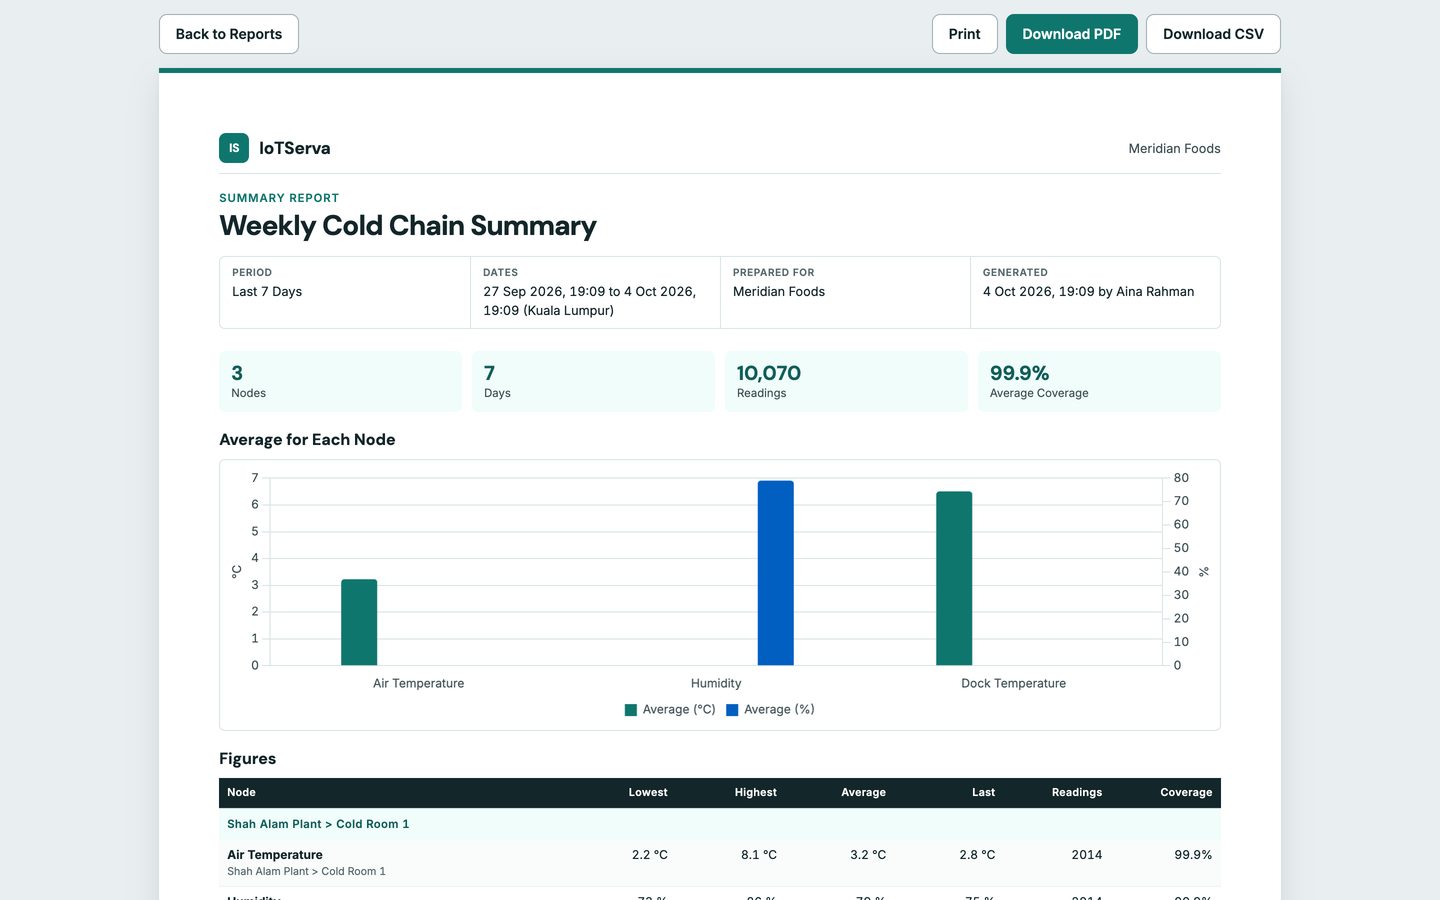Click the Humidity axis label
Image resolution: width=1440 pixels, height=900 pixels.
(716, 684)
